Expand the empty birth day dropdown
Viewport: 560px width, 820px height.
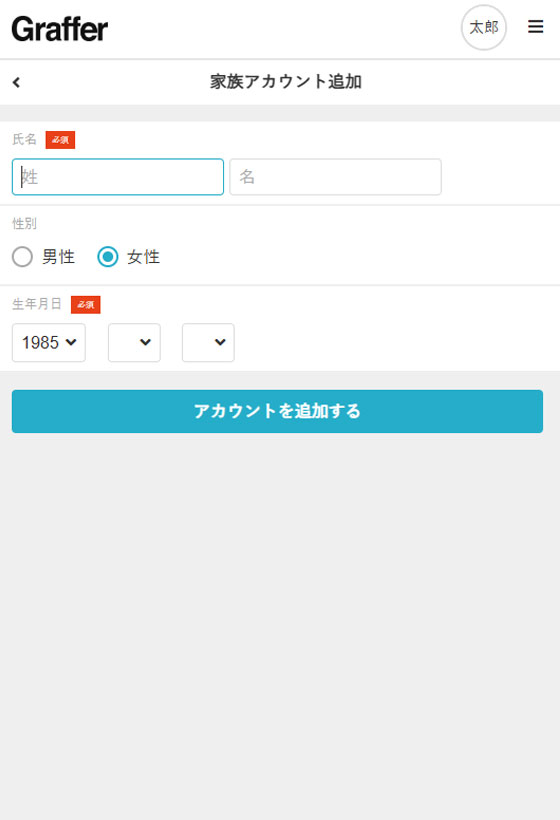208,343
